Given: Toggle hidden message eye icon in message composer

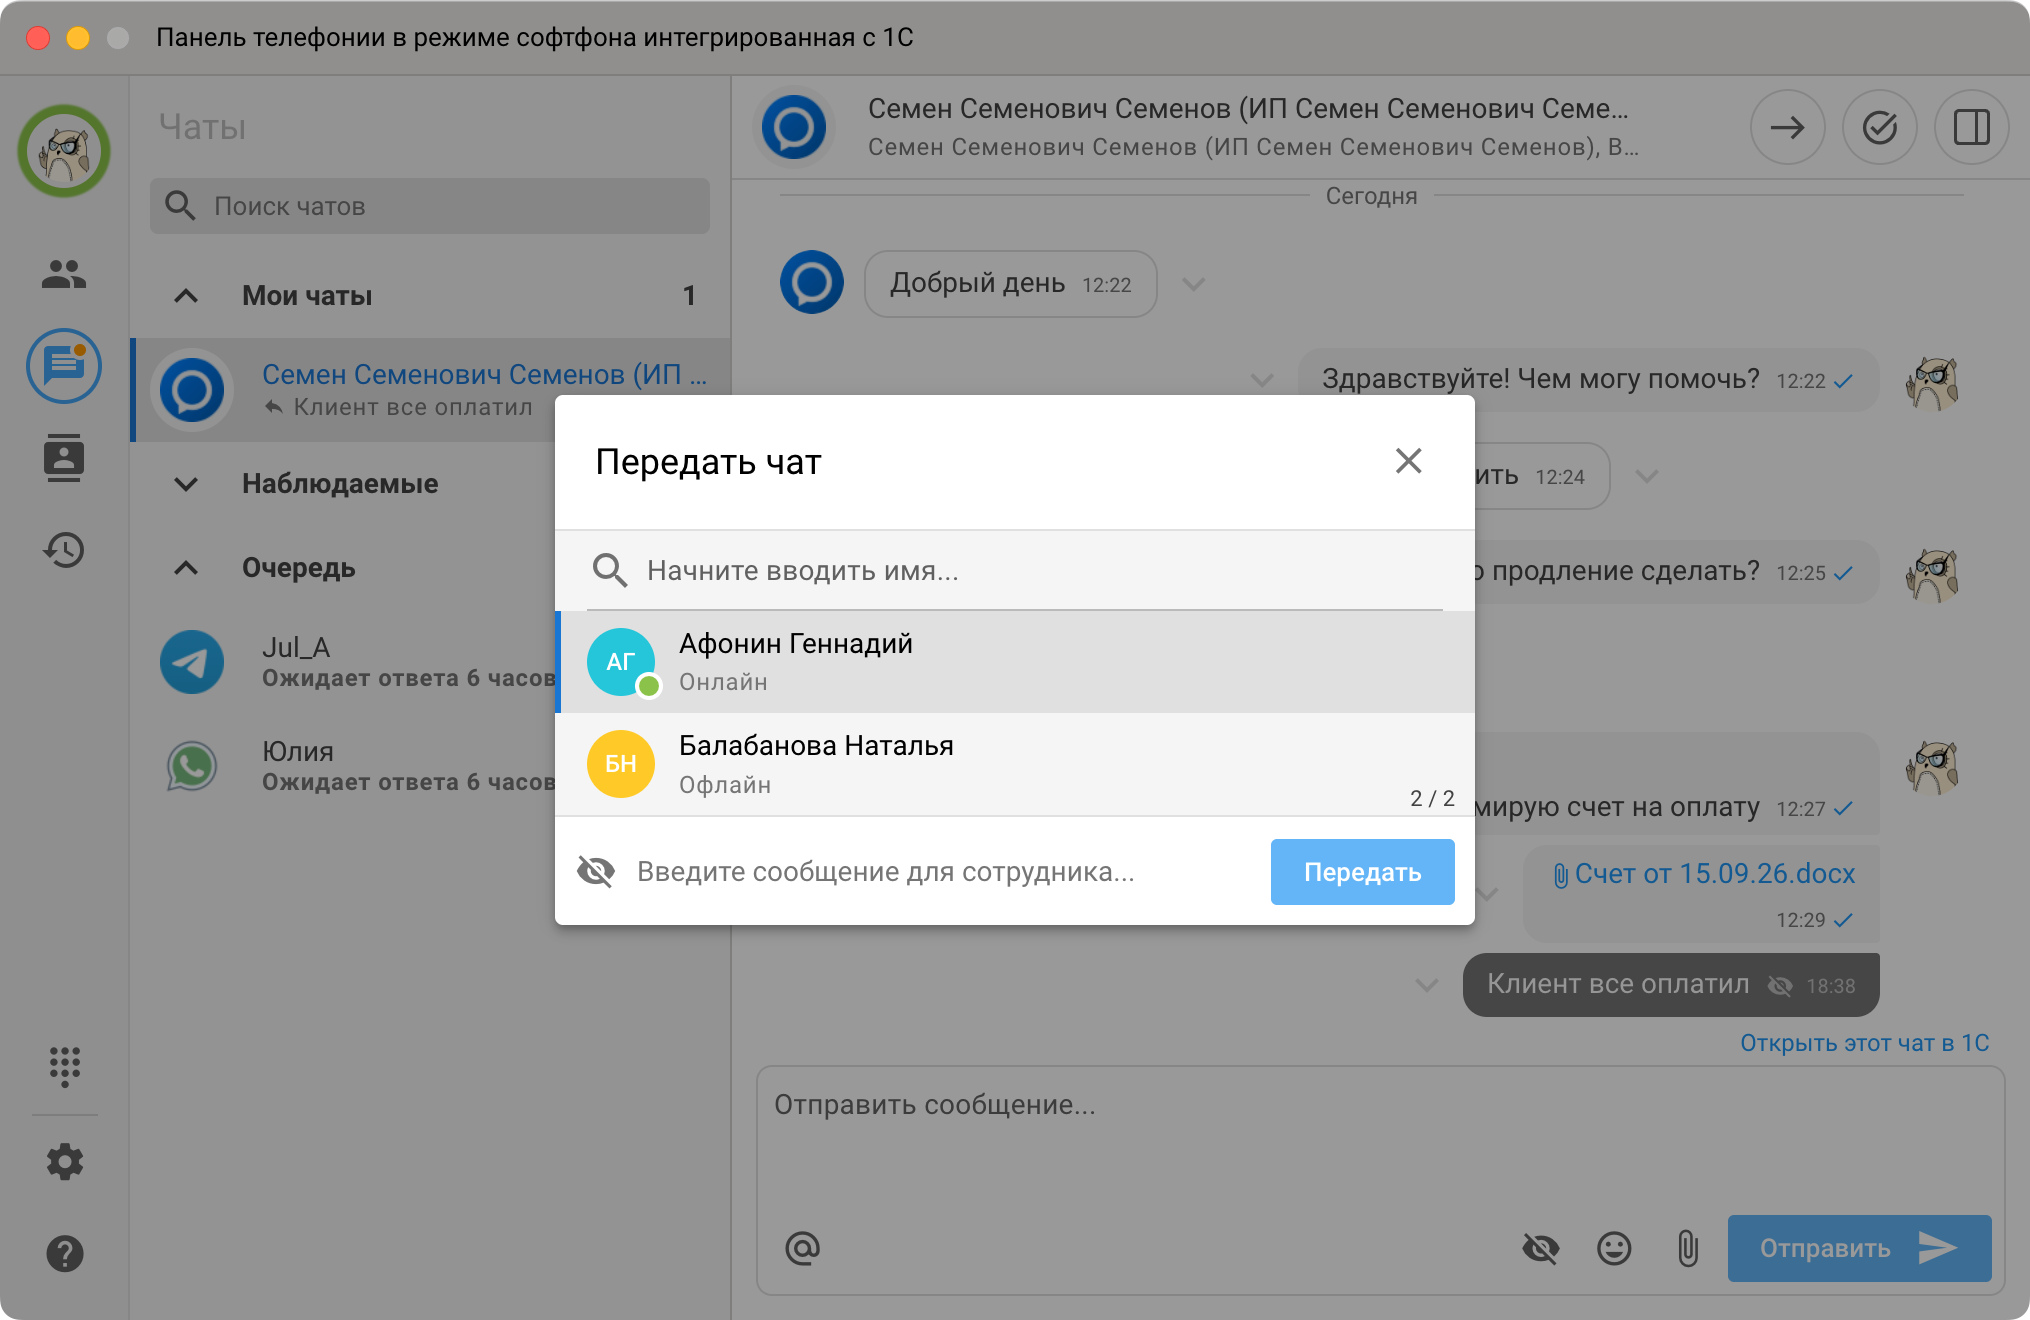Looking at the screenshot, I should 1540,1248.
